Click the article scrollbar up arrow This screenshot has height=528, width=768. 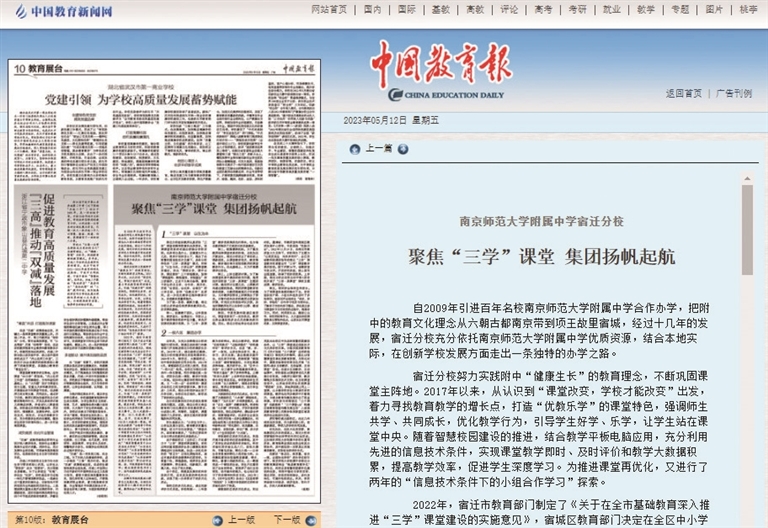point(747,178)
